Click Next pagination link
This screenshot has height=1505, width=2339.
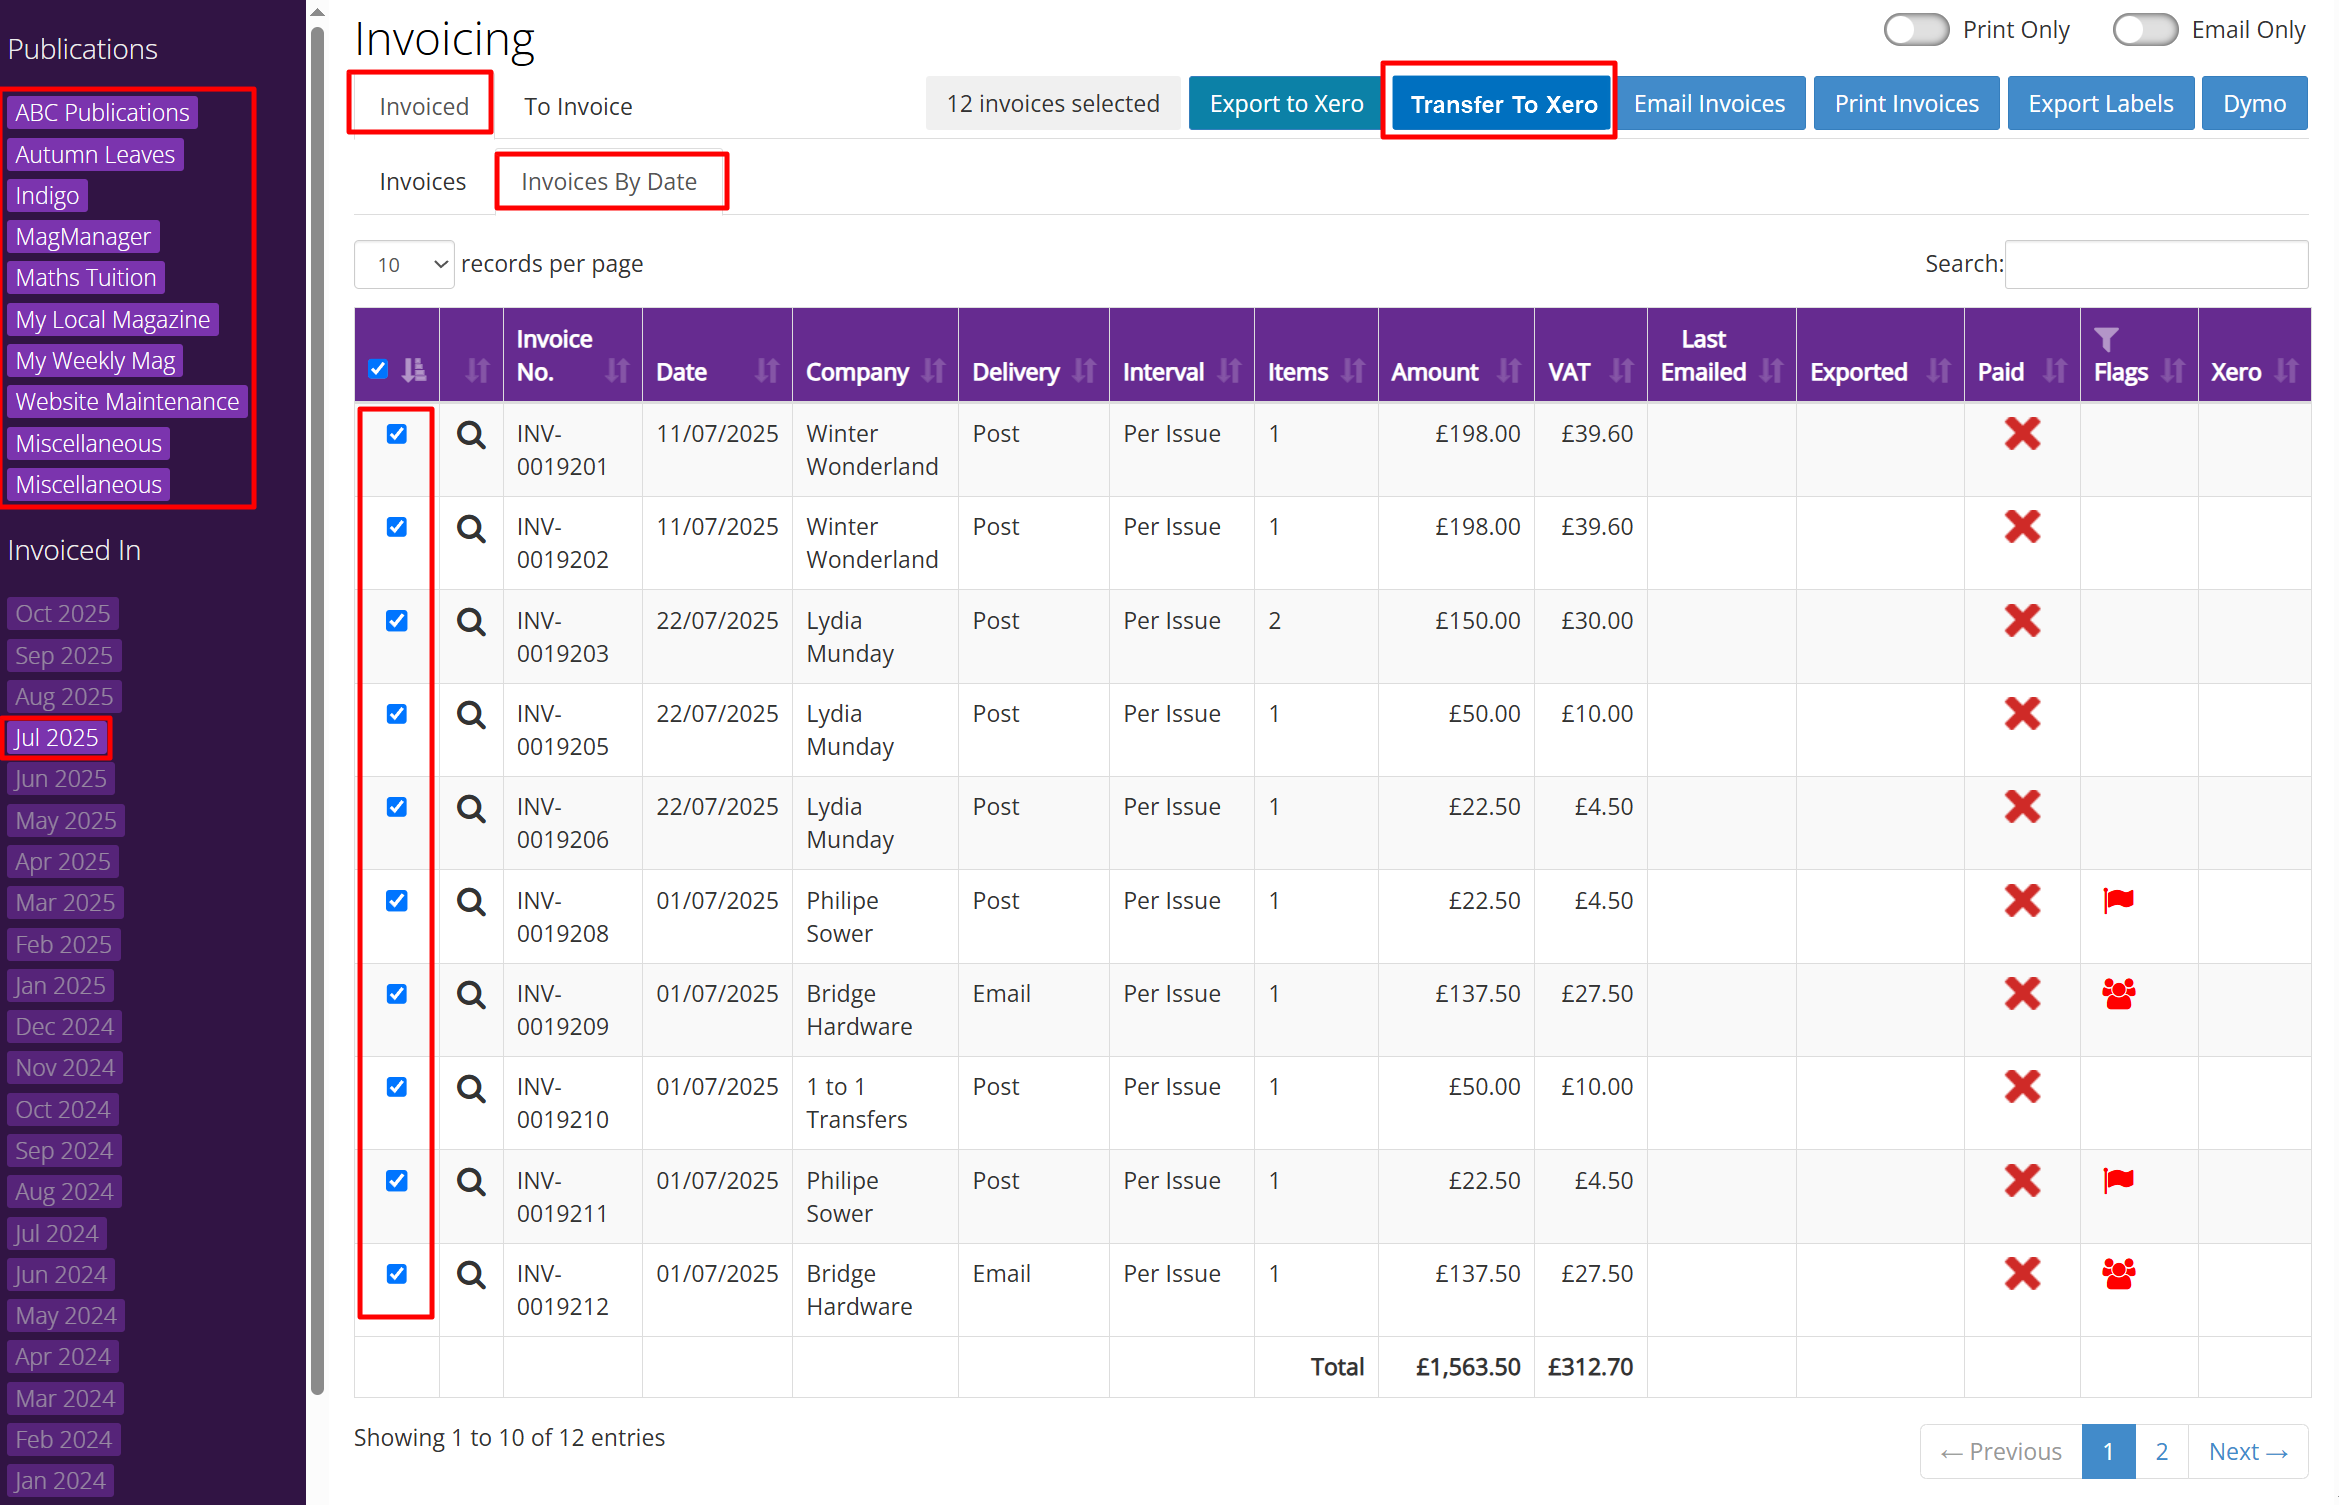2248,1452
